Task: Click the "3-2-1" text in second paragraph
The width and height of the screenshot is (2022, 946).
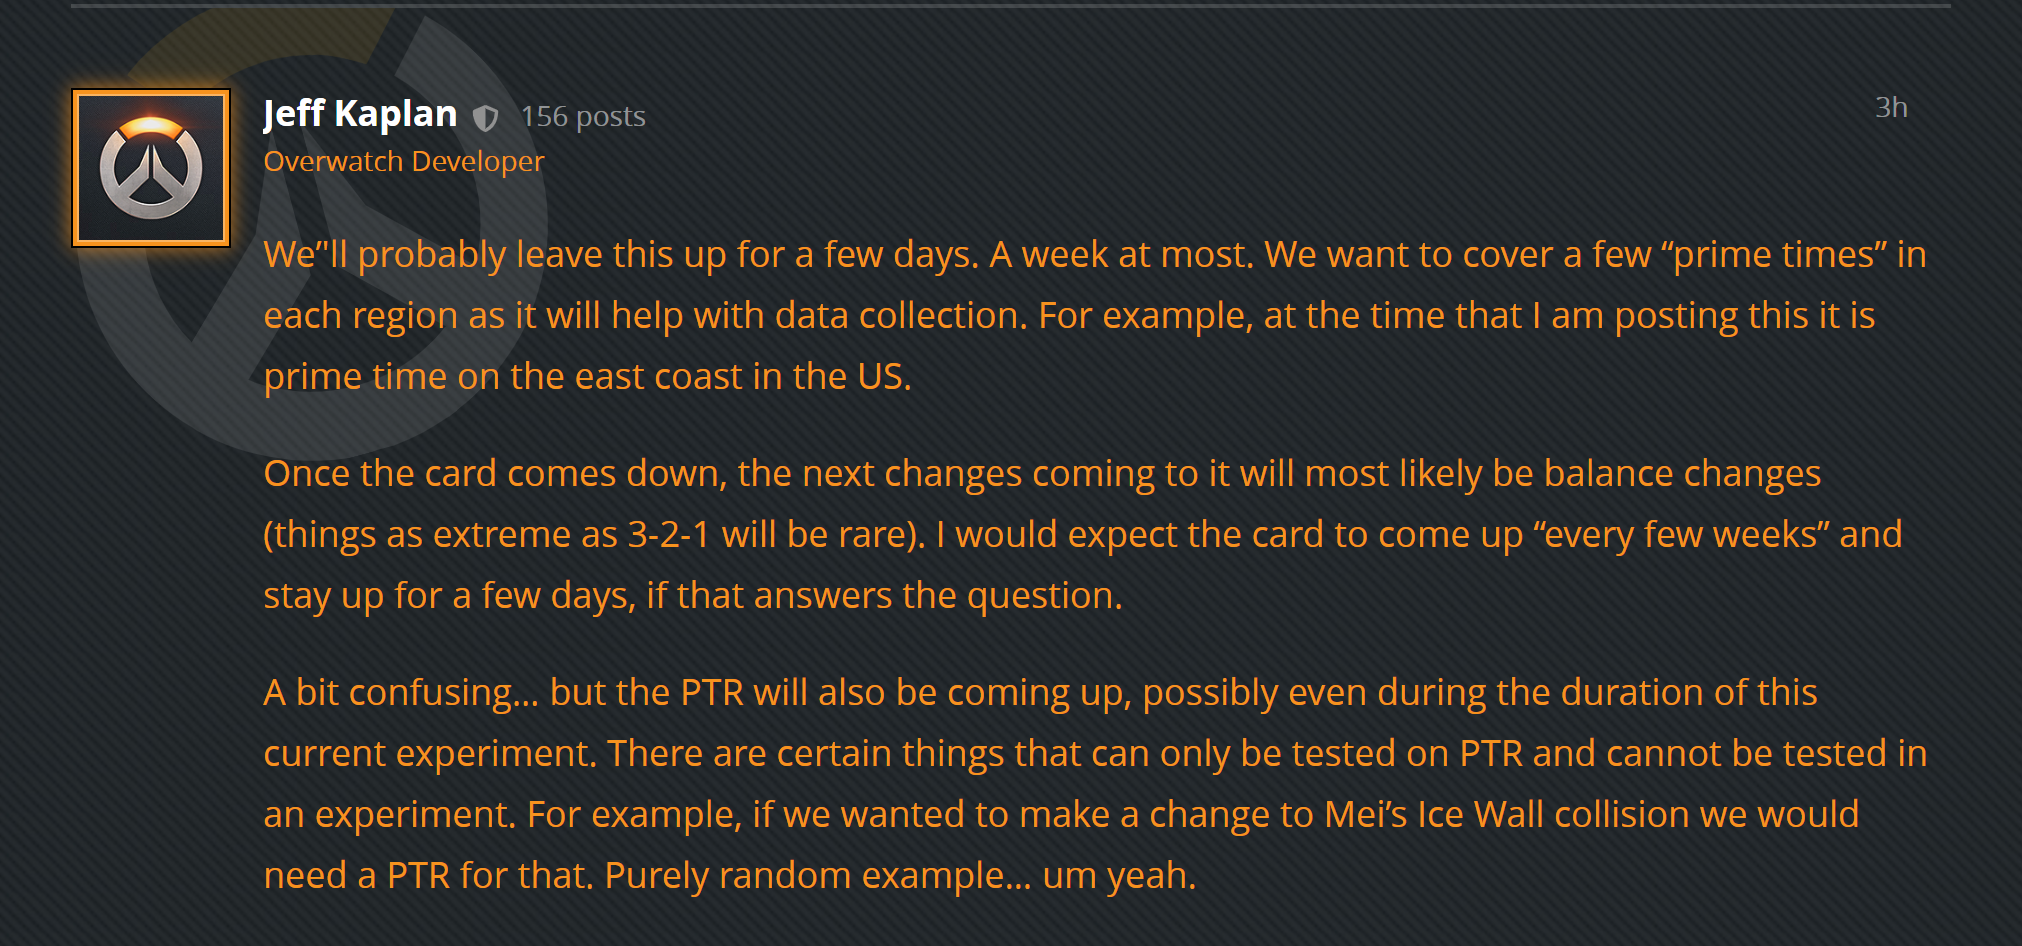Action: point(669,534)
